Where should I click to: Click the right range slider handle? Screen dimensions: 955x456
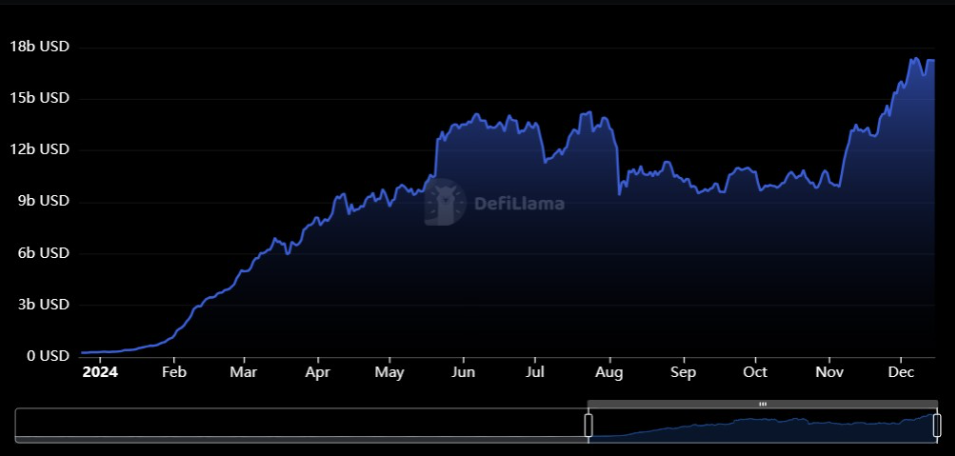coord(937,425)
